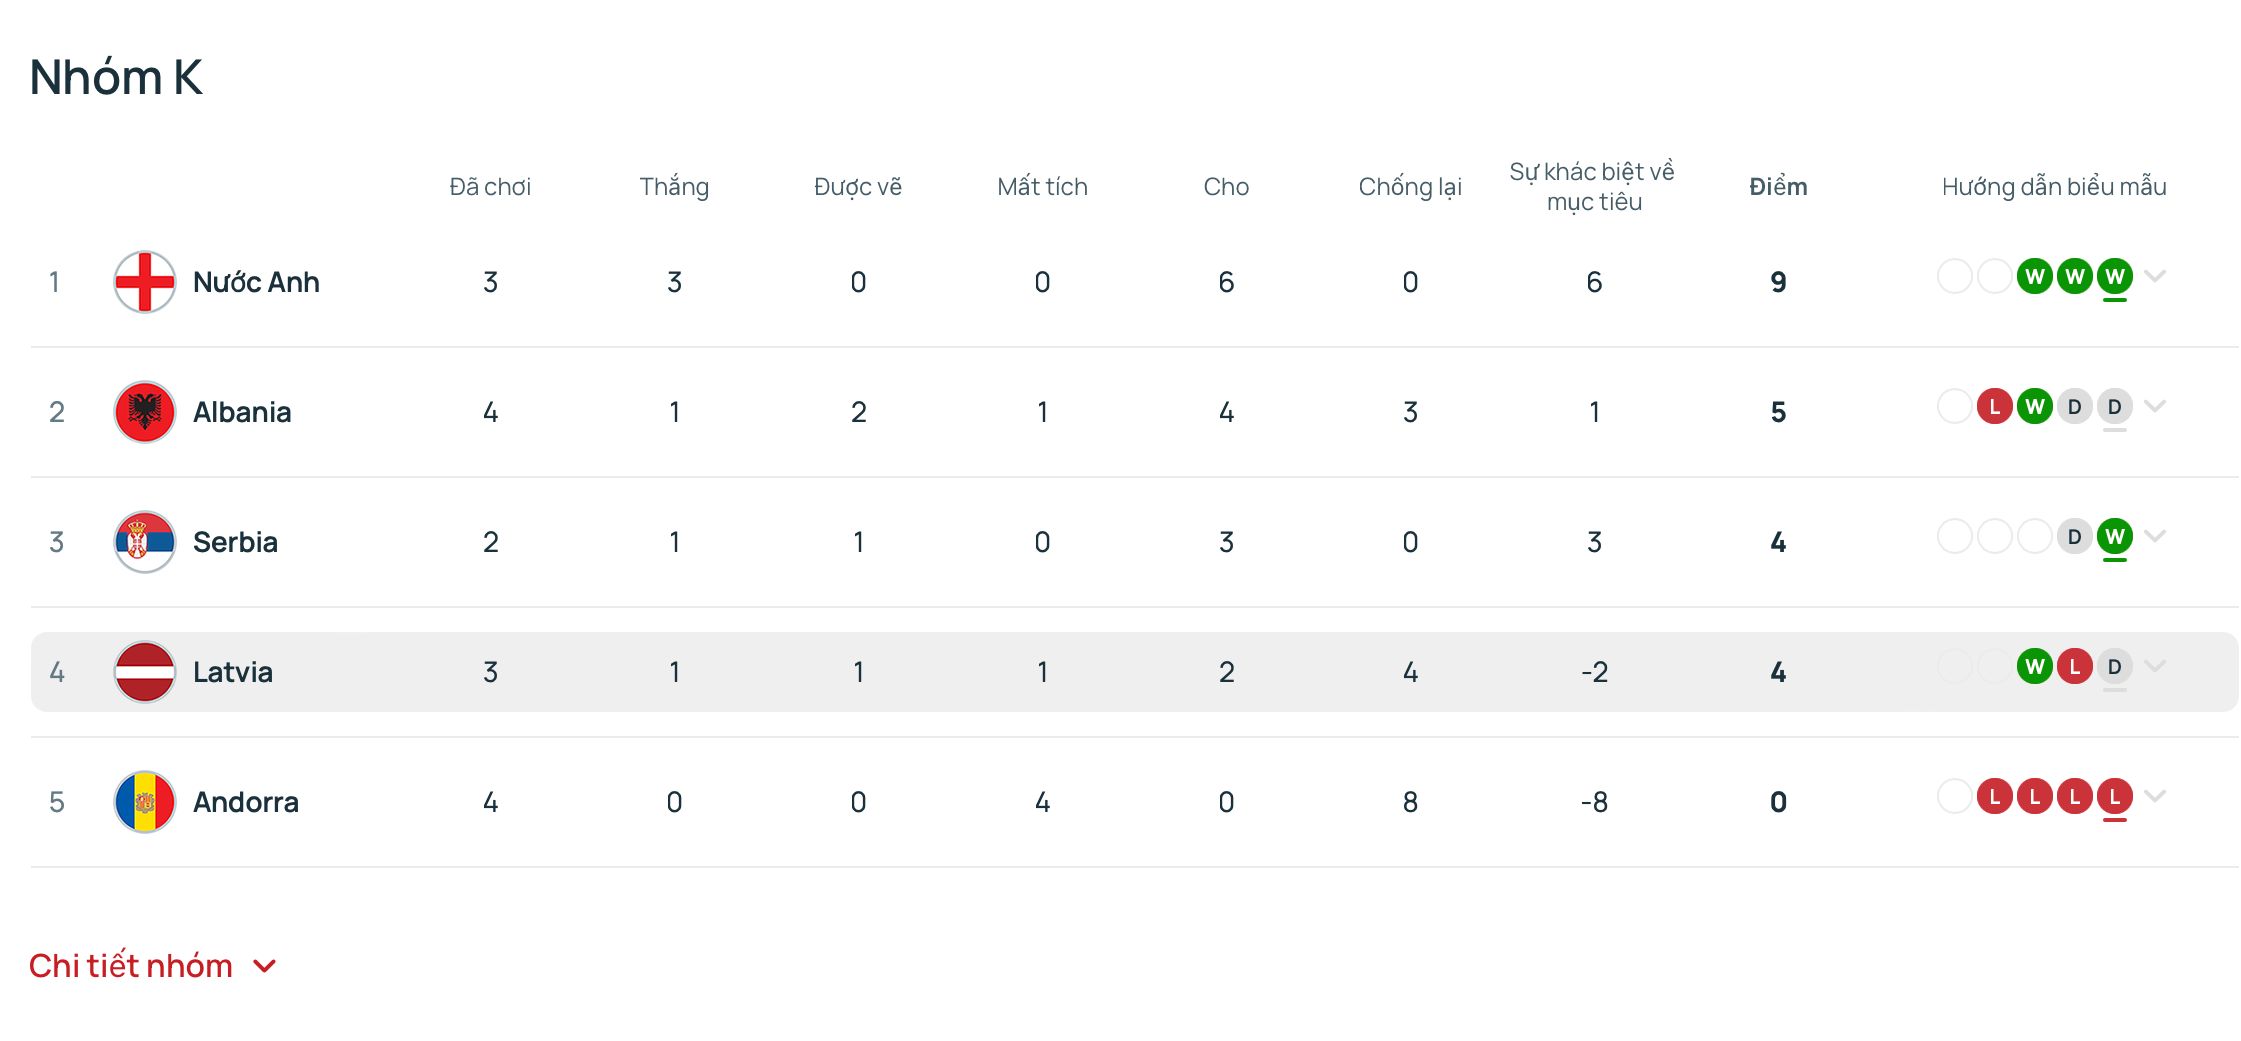The width and height of the screenshot is (2241, 1041).
Task: Click the Latvia flag icon
Action: 145,672
